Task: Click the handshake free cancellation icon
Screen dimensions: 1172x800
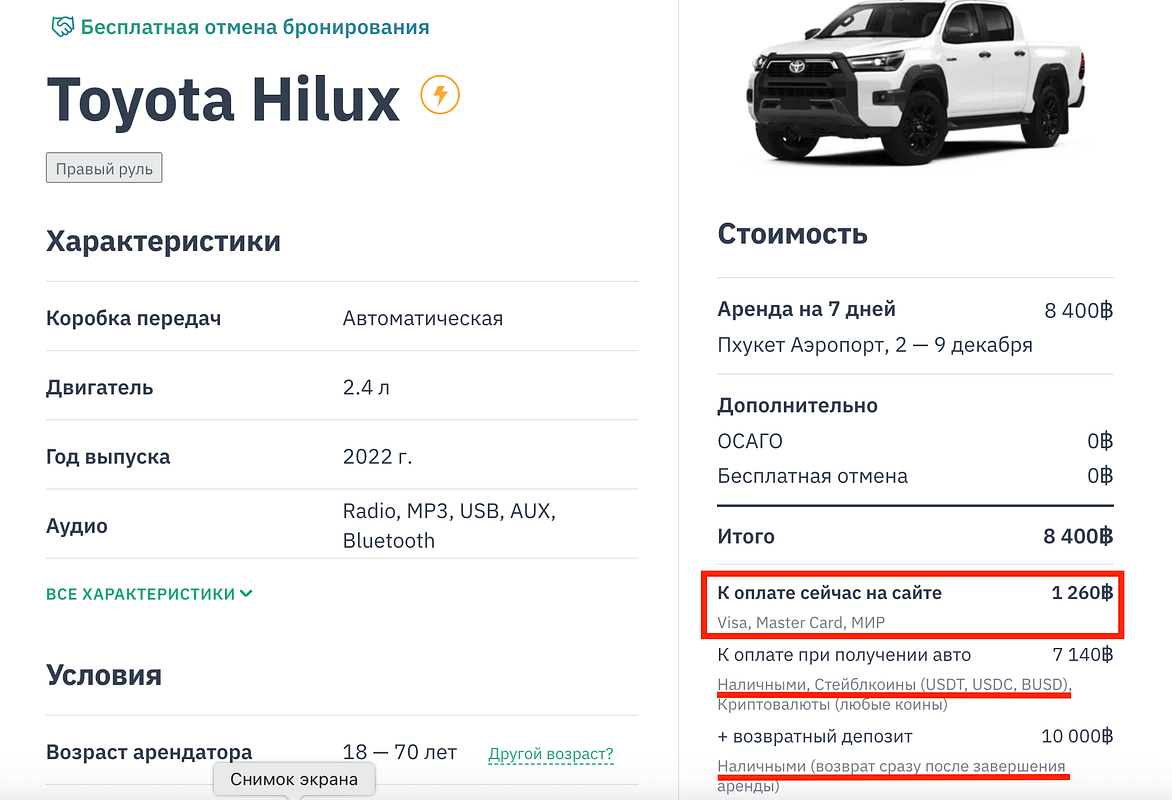Action: click(x=62, y=27)
